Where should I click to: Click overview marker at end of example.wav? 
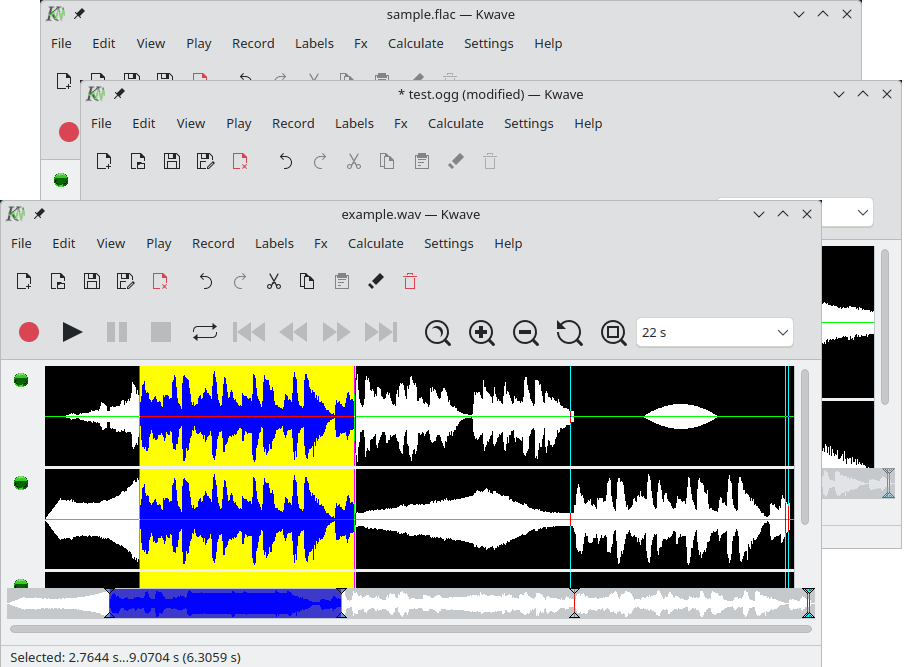808,603
